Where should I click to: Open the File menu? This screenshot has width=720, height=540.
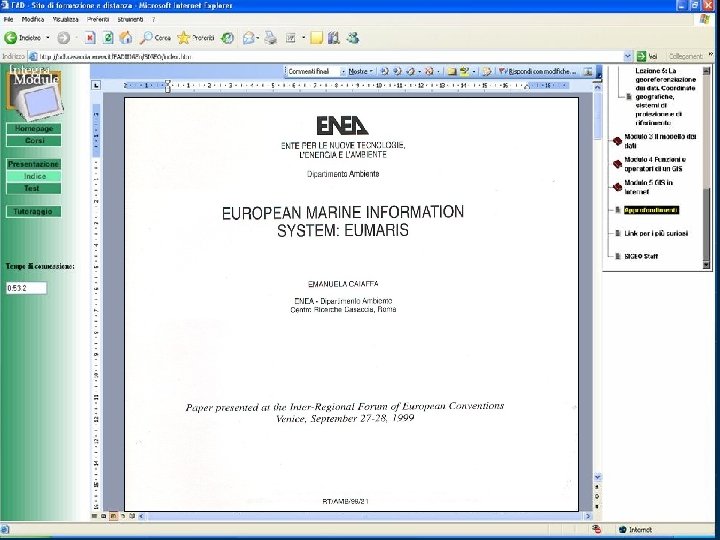tap(8, 19)
